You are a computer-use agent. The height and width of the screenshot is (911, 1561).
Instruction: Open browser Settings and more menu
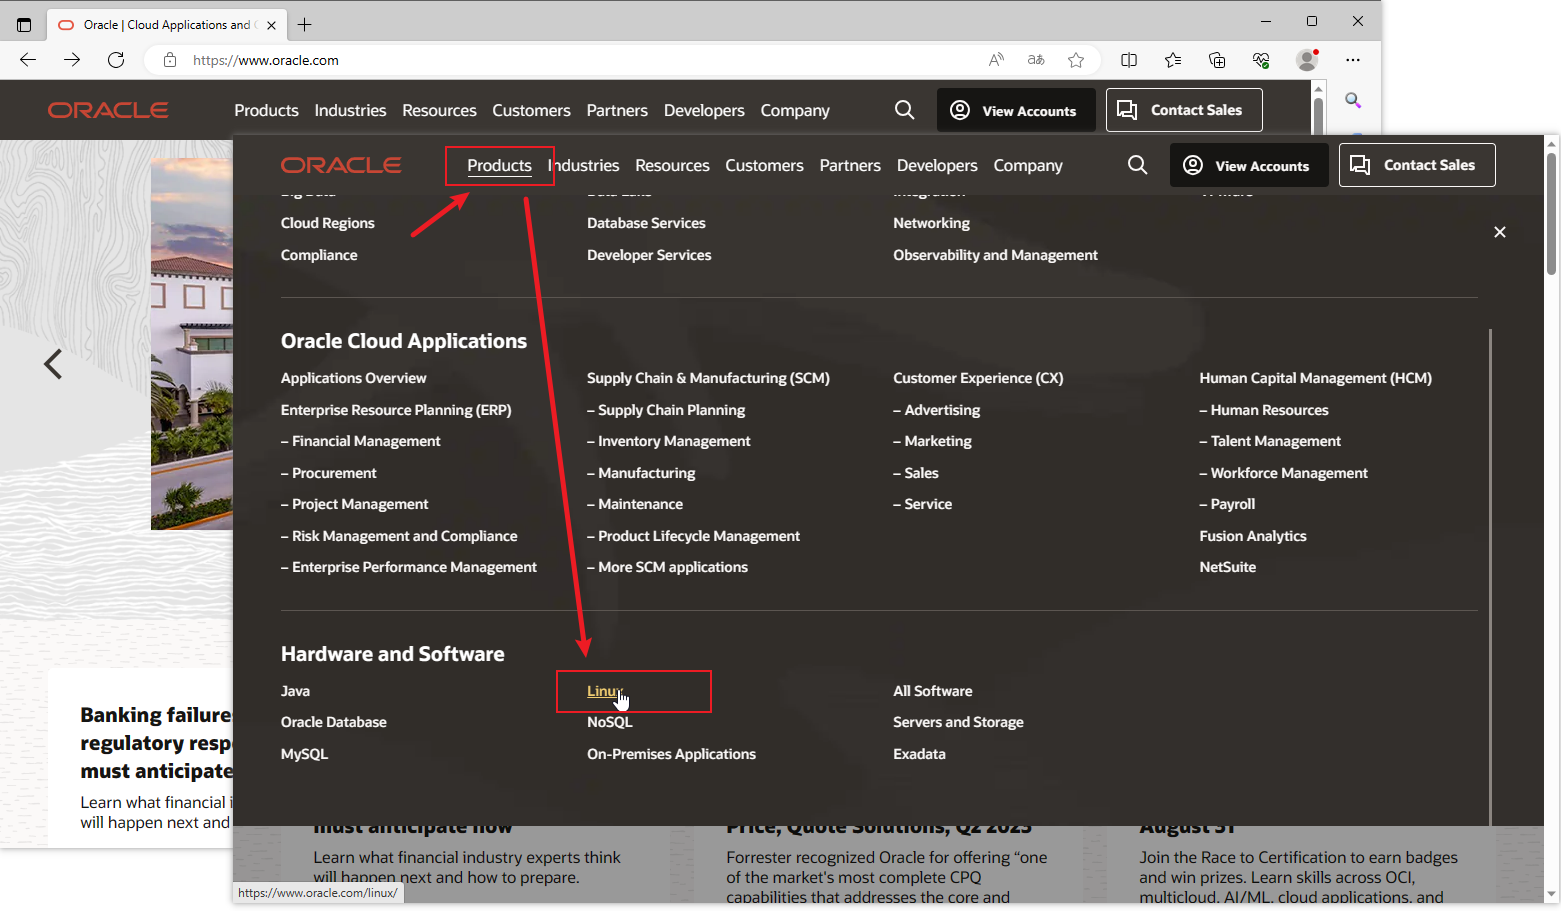[1353, 60]
